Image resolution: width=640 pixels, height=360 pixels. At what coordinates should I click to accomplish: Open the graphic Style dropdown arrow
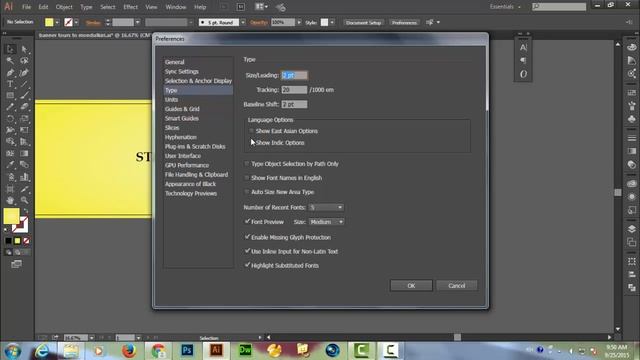[332, 22]
